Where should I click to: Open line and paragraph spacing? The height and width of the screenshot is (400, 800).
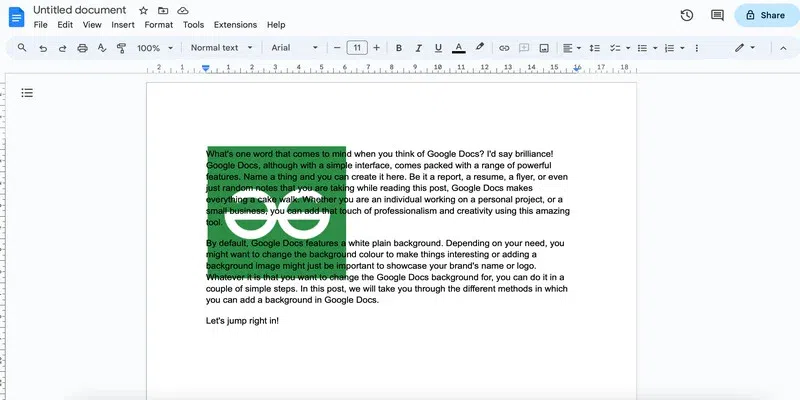594,48
